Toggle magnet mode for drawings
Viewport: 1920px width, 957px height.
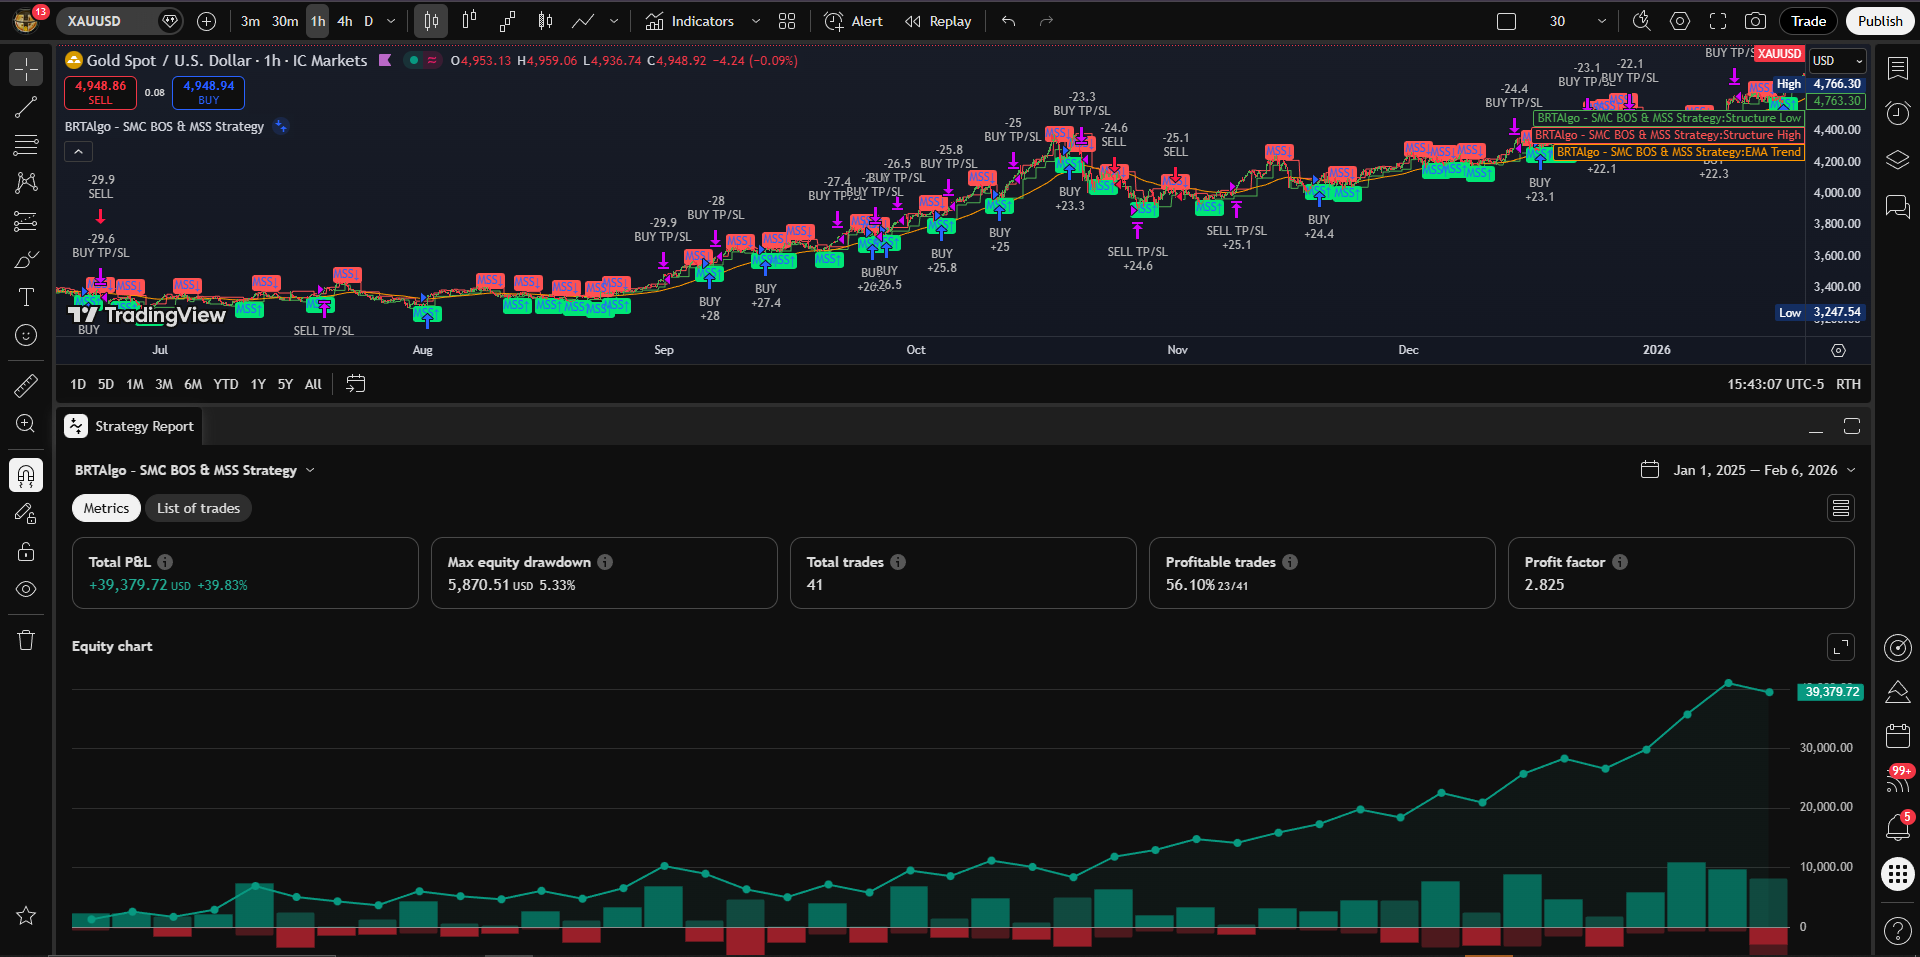26,475
